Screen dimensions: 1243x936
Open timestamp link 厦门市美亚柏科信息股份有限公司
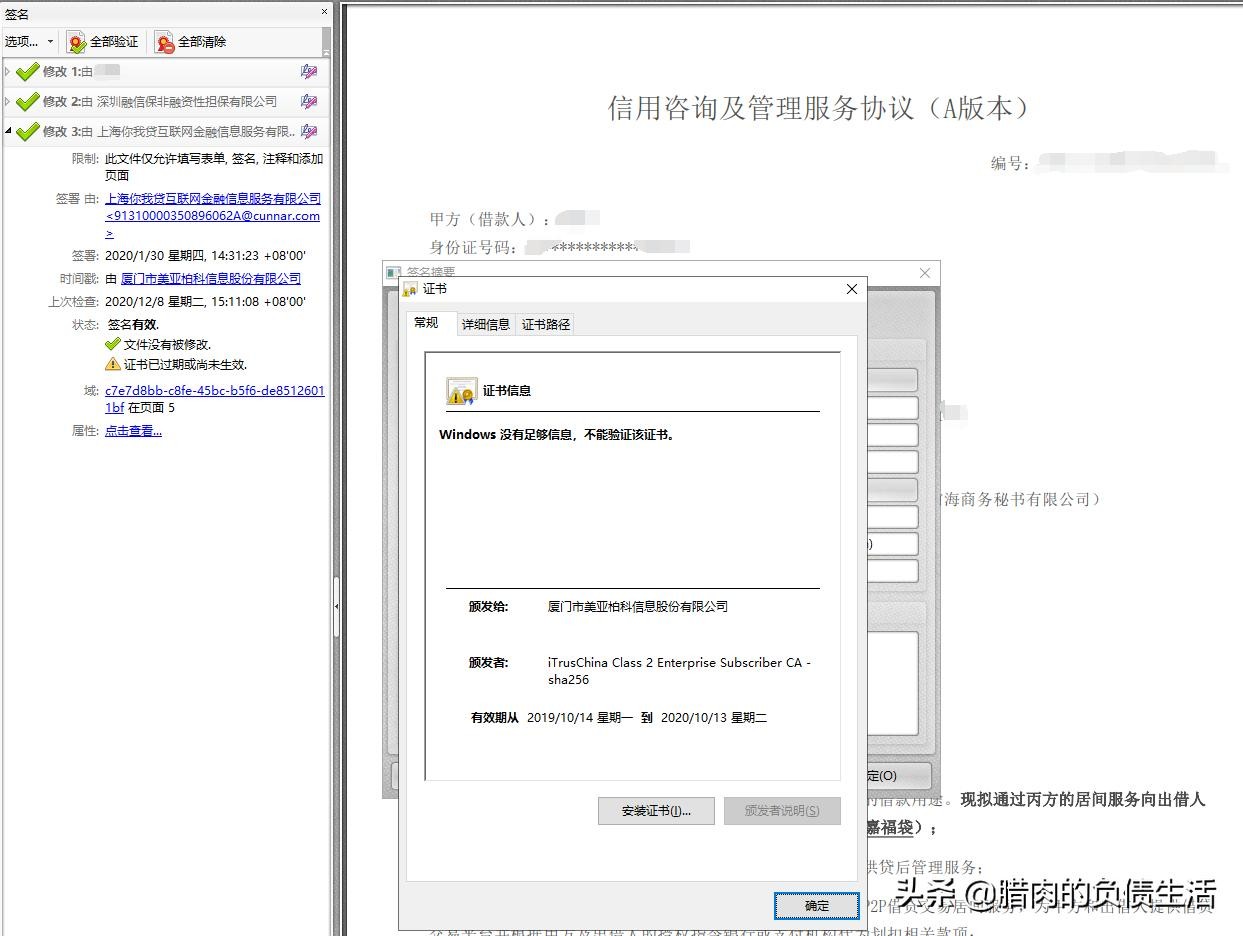coord(210,279)
